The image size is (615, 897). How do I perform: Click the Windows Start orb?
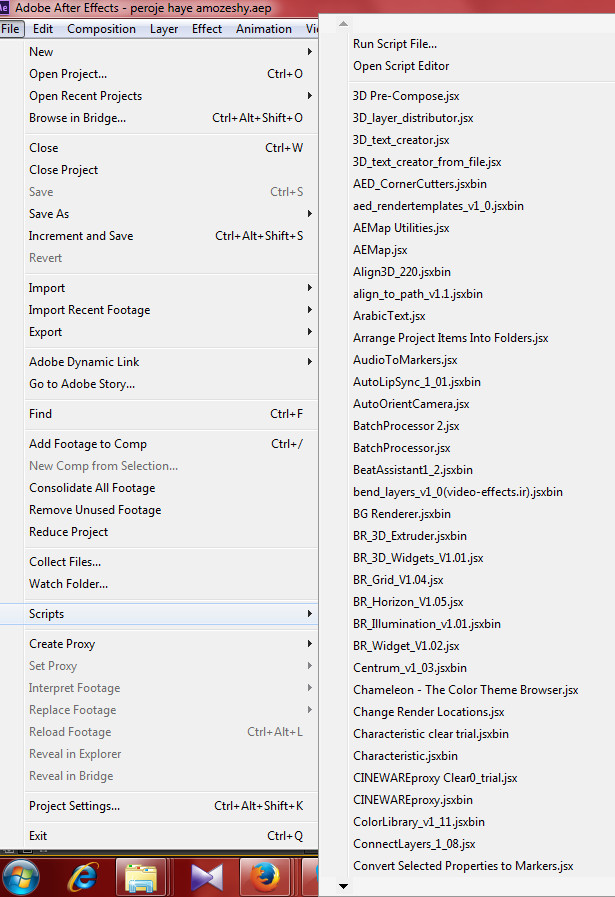click(21, 876)
